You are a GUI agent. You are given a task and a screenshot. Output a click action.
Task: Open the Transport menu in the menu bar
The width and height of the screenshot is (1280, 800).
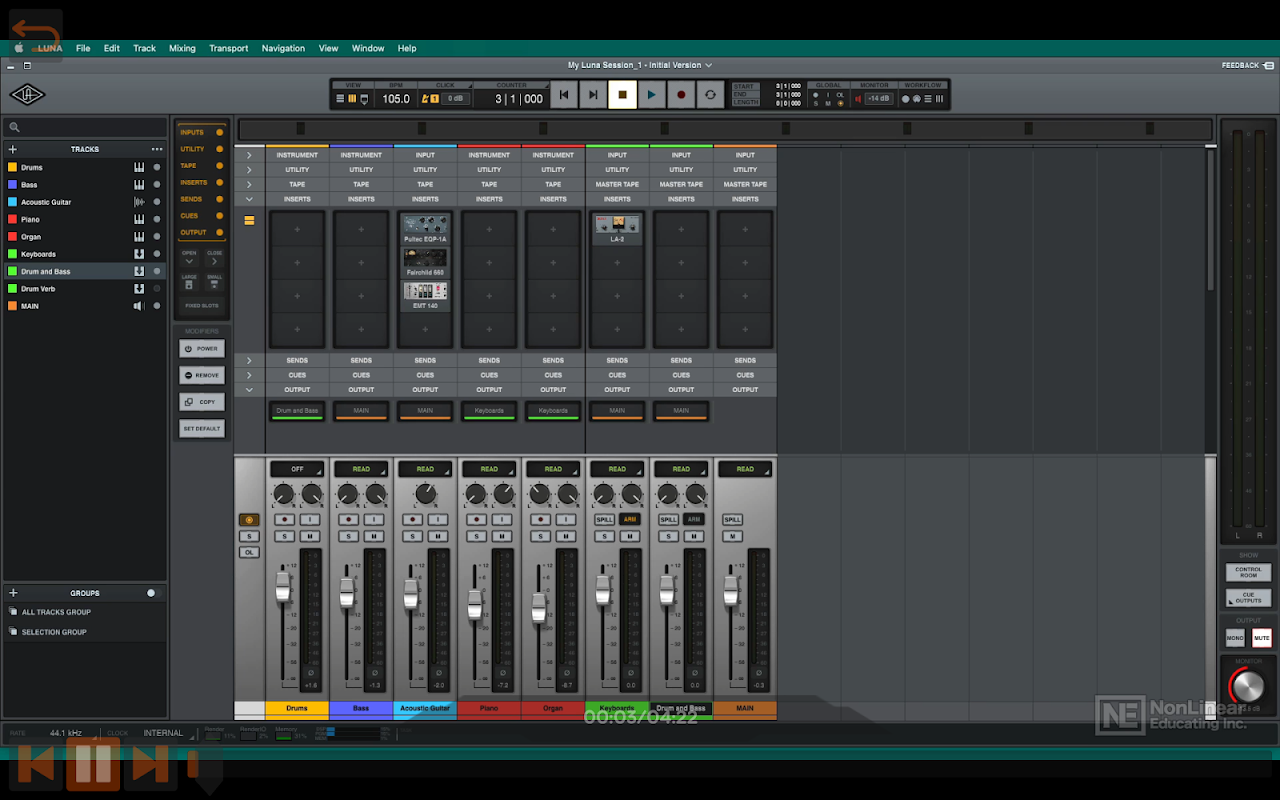tap(228, 48)
